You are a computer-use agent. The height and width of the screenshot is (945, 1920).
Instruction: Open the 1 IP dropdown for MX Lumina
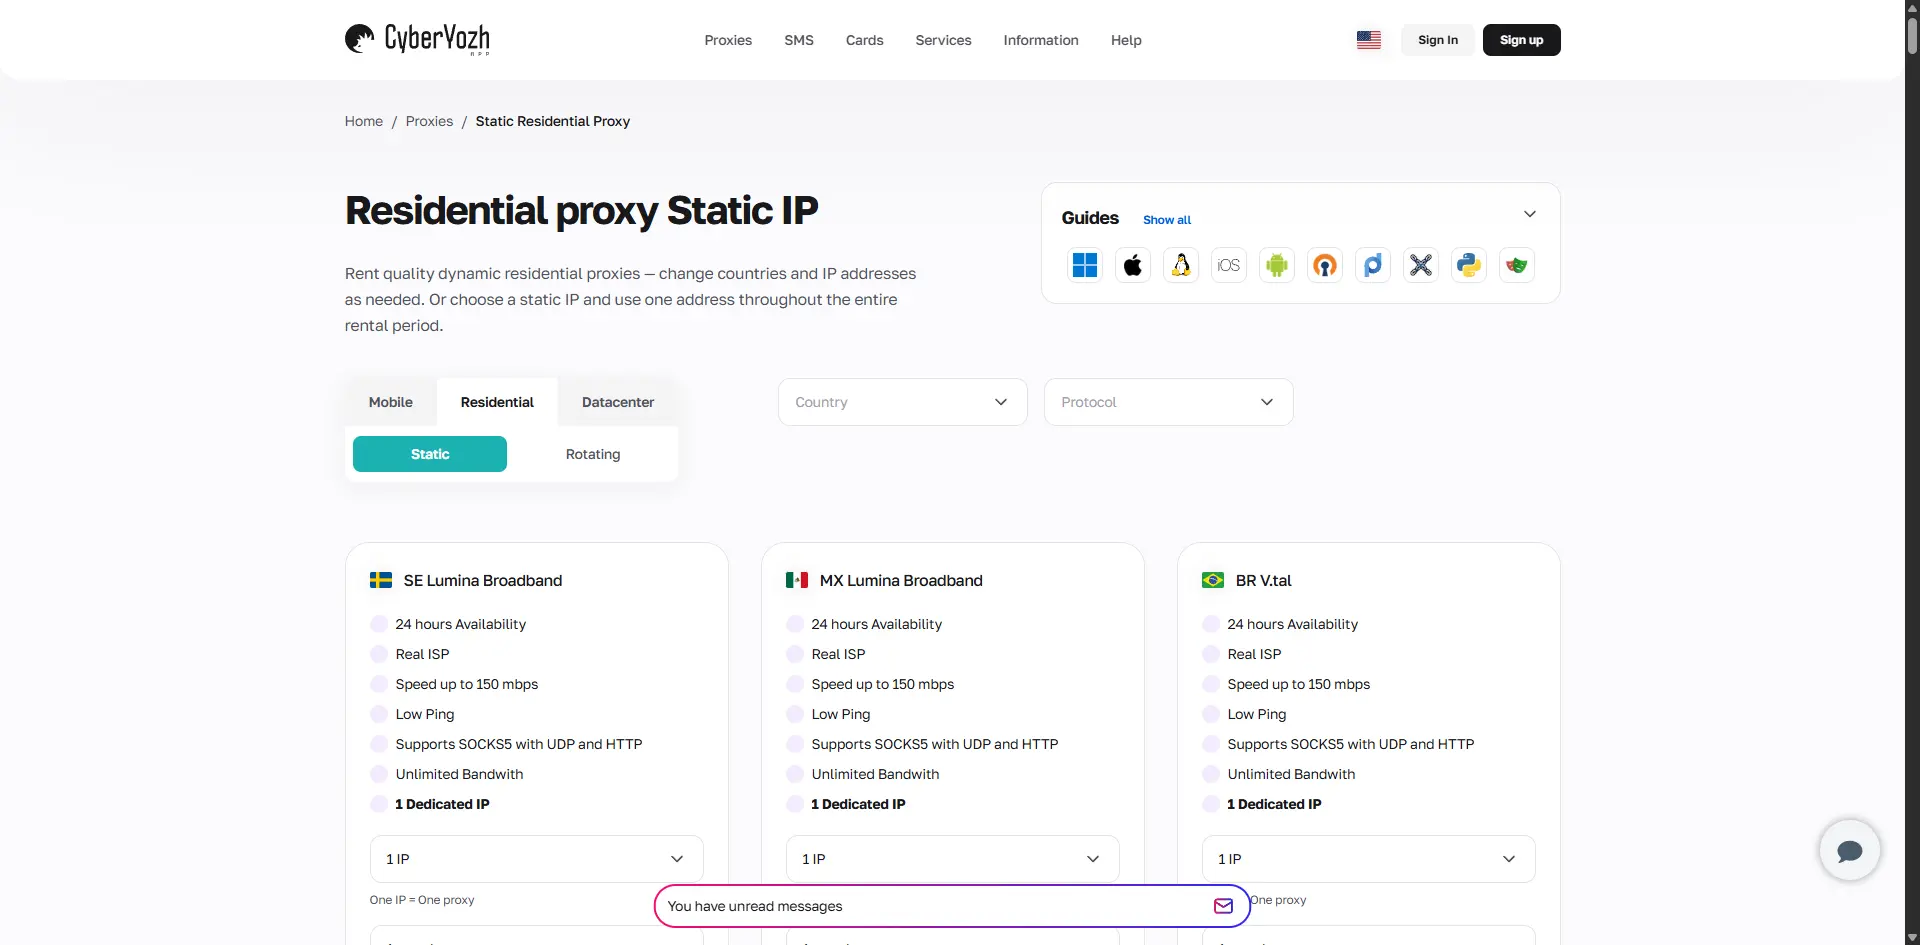click(953, 859)
